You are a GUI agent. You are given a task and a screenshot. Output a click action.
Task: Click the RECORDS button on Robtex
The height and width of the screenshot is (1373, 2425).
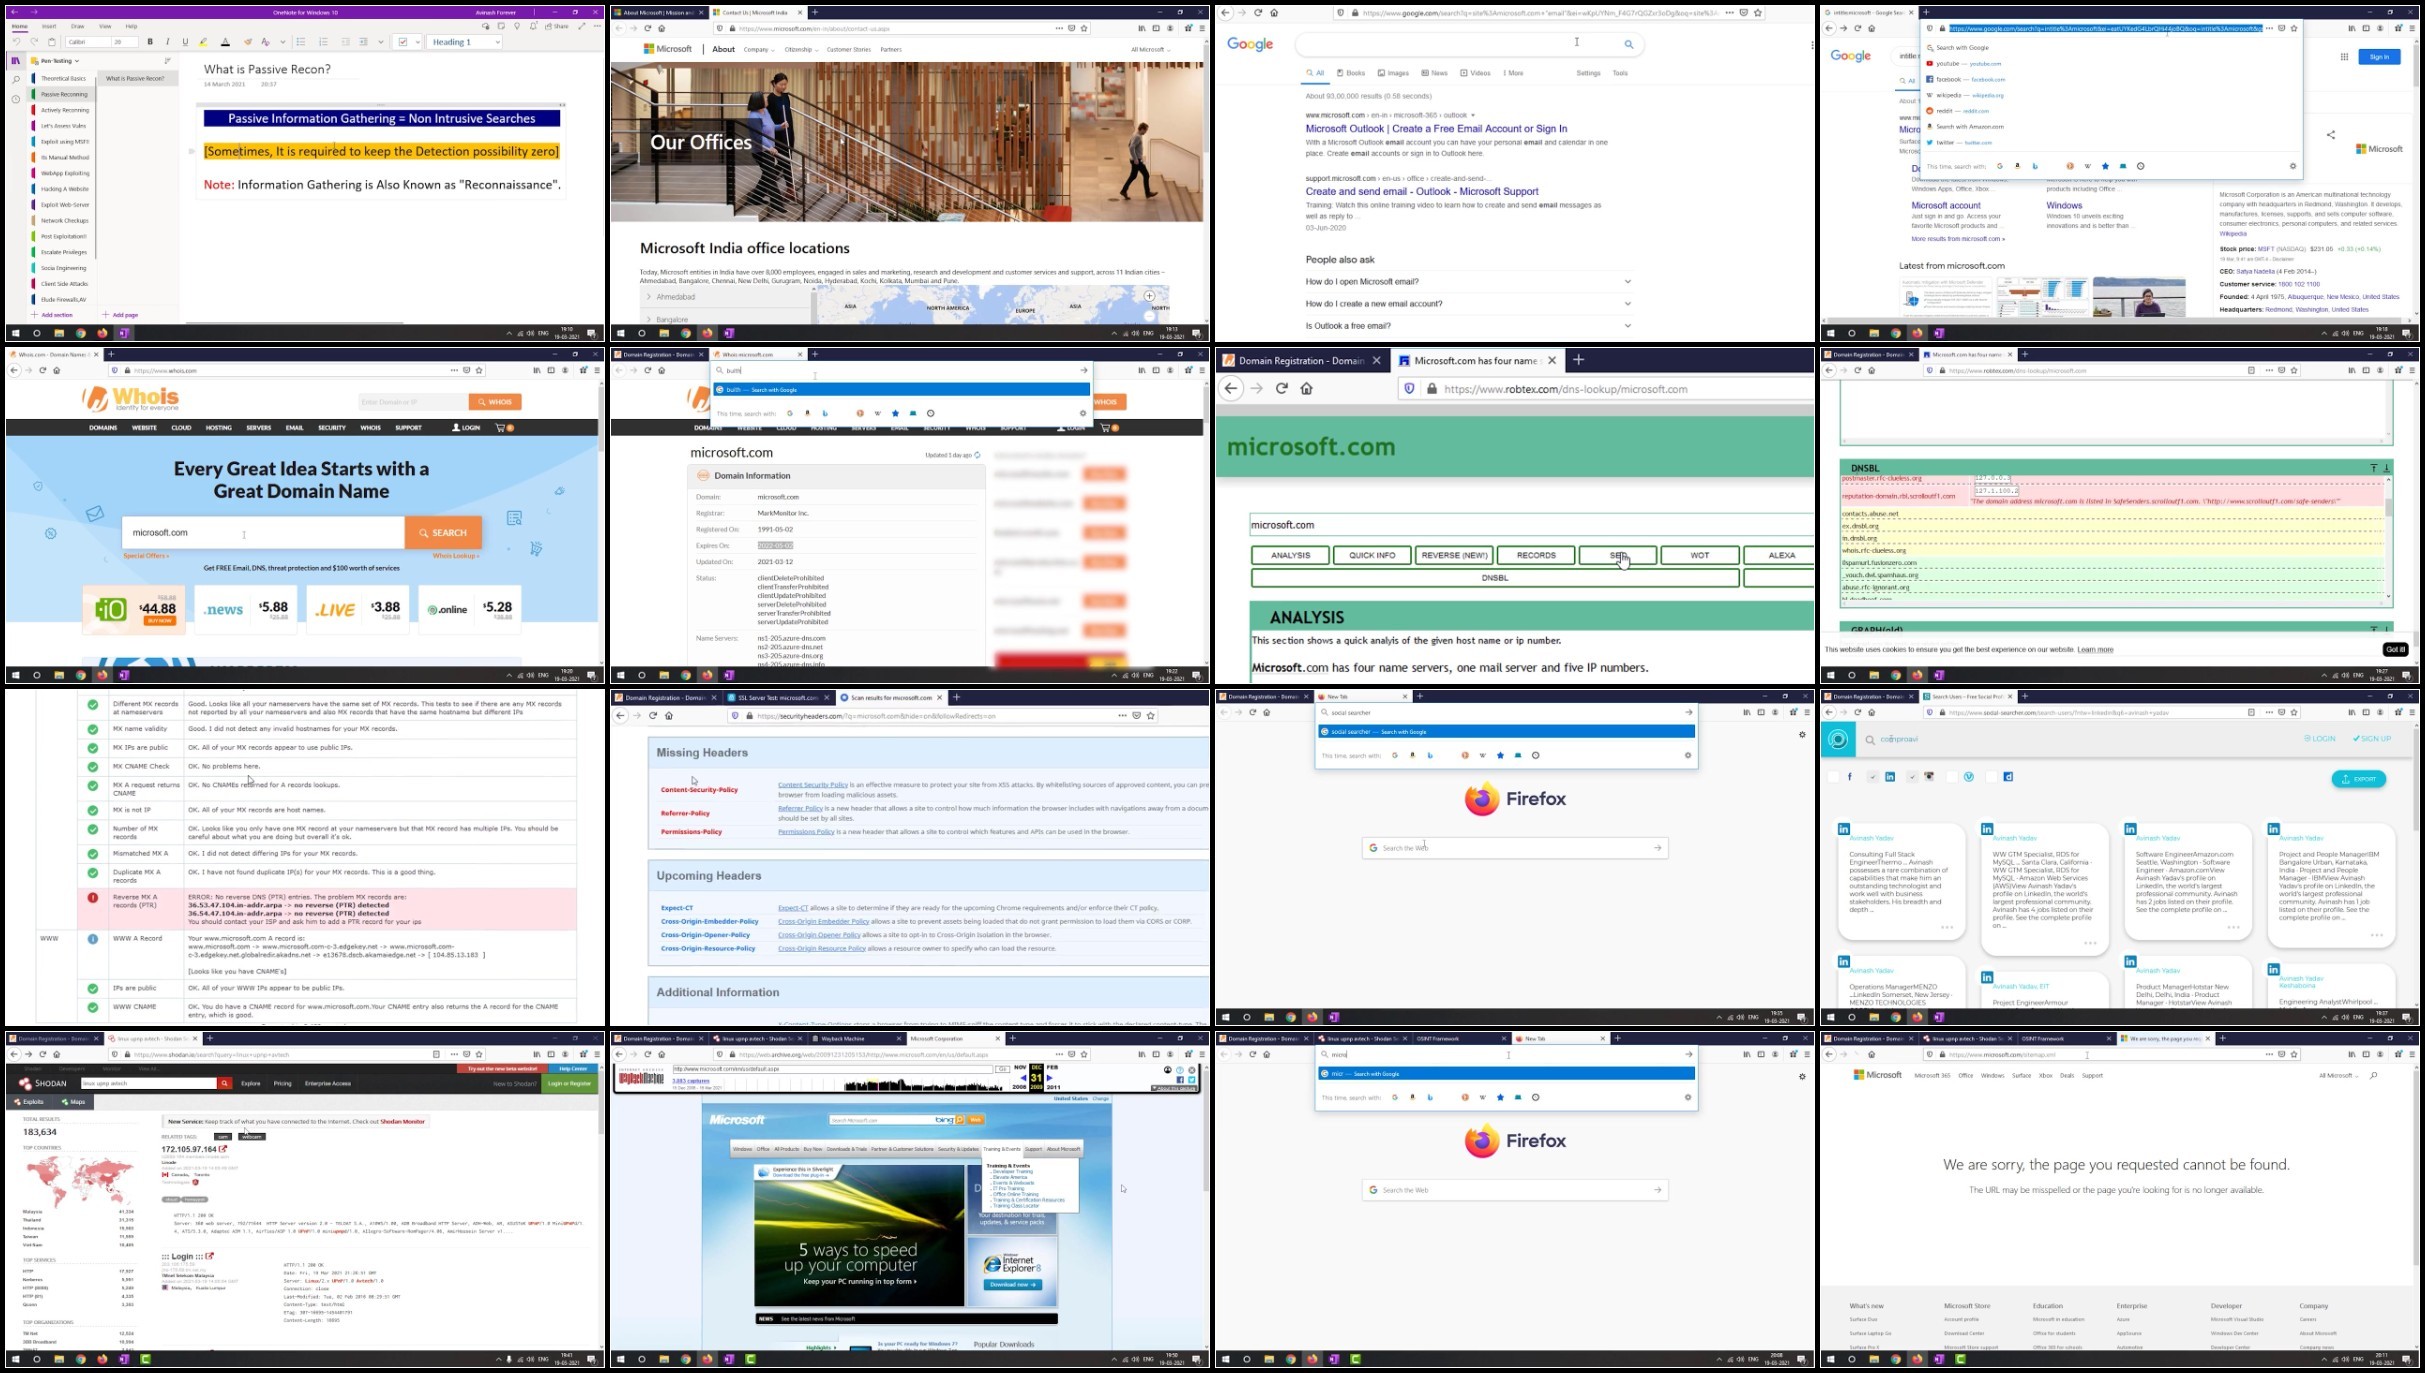[x=1536, y=555]
